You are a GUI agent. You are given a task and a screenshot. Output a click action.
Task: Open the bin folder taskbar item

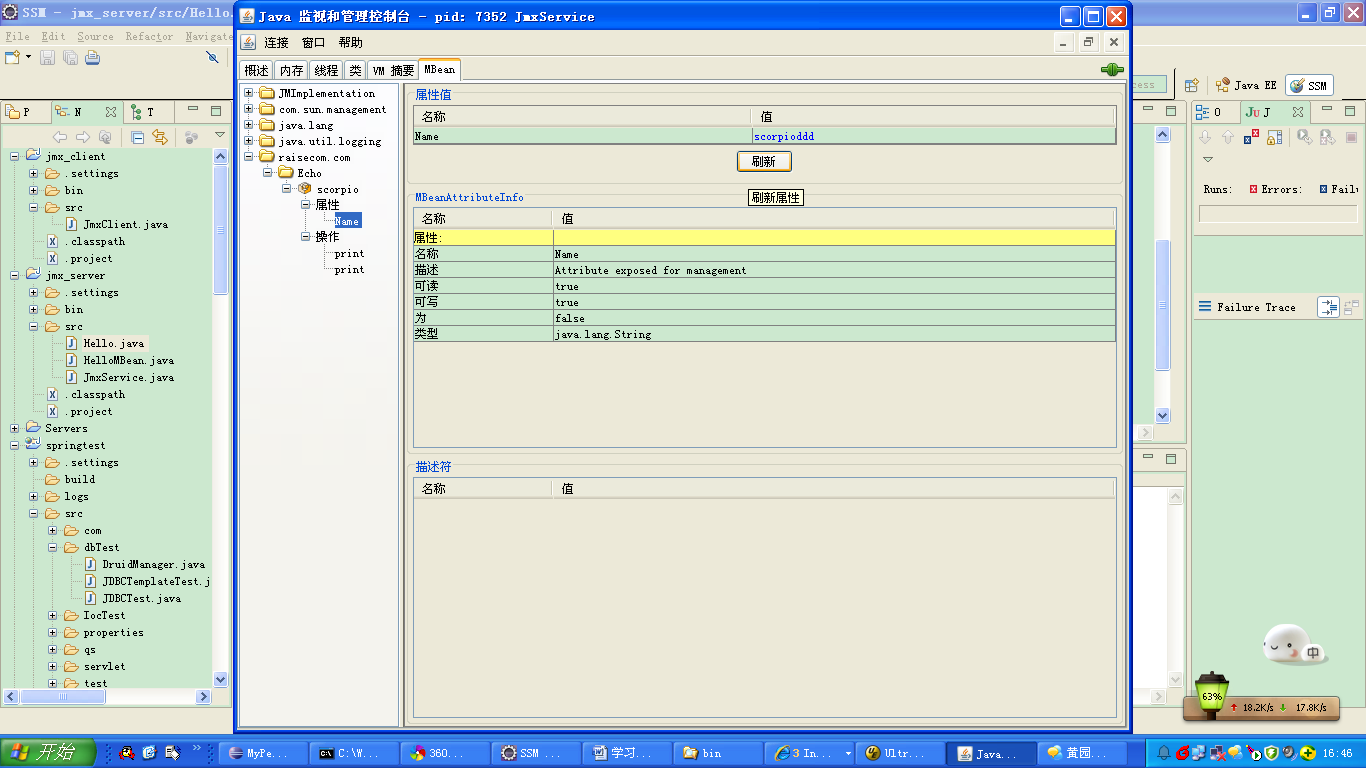point(716,753)
